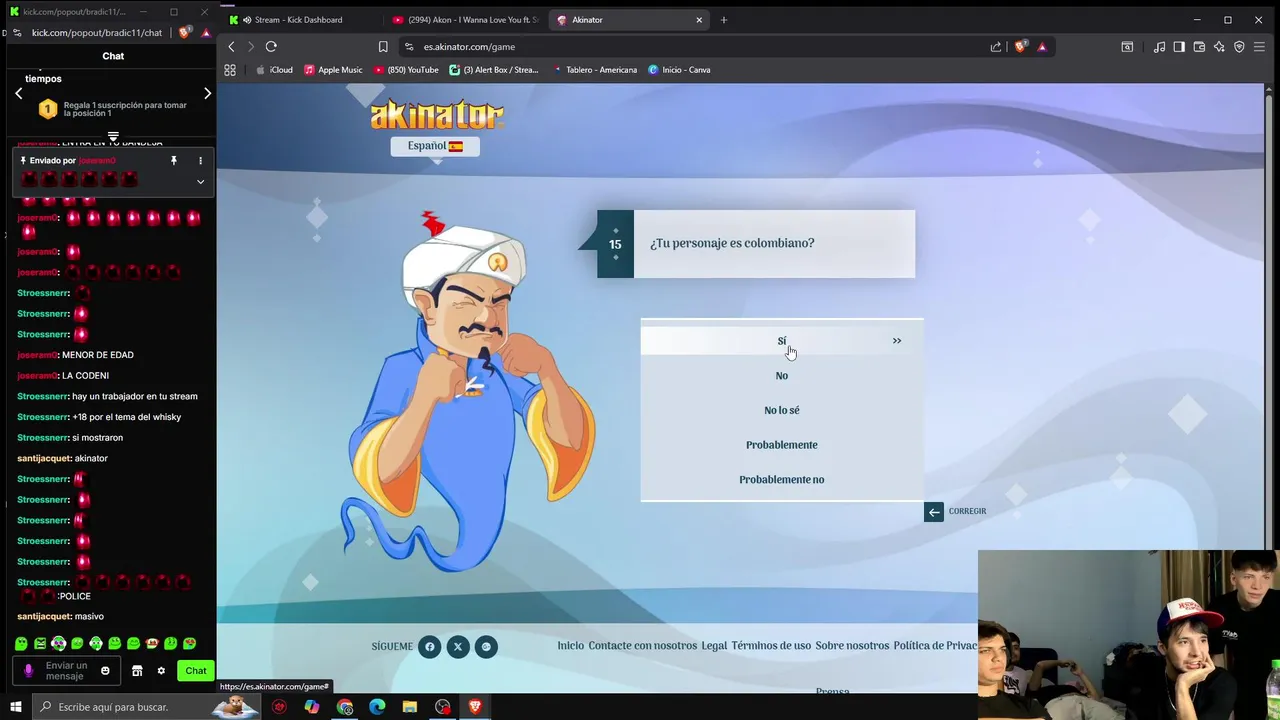The height and width of the screenshot is (720, 1280).
Task: Unpin the pinned chat message
Action: [x=173, y=161]
